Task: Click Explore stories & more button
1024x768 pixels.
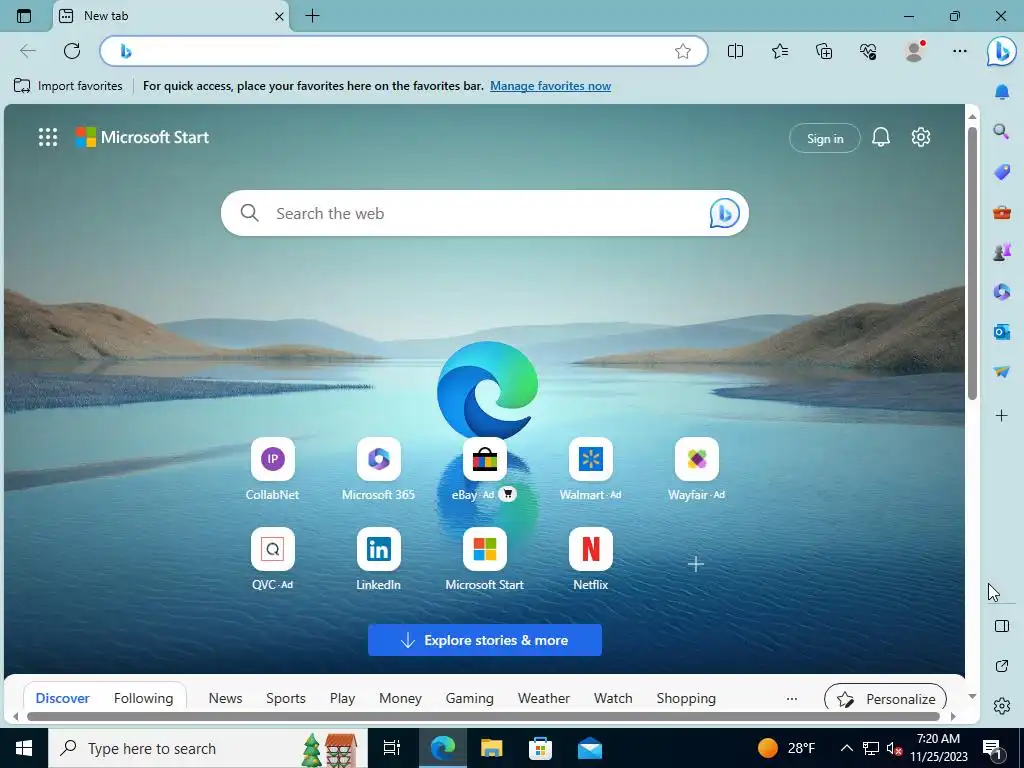Action: (x=485, y=640)
